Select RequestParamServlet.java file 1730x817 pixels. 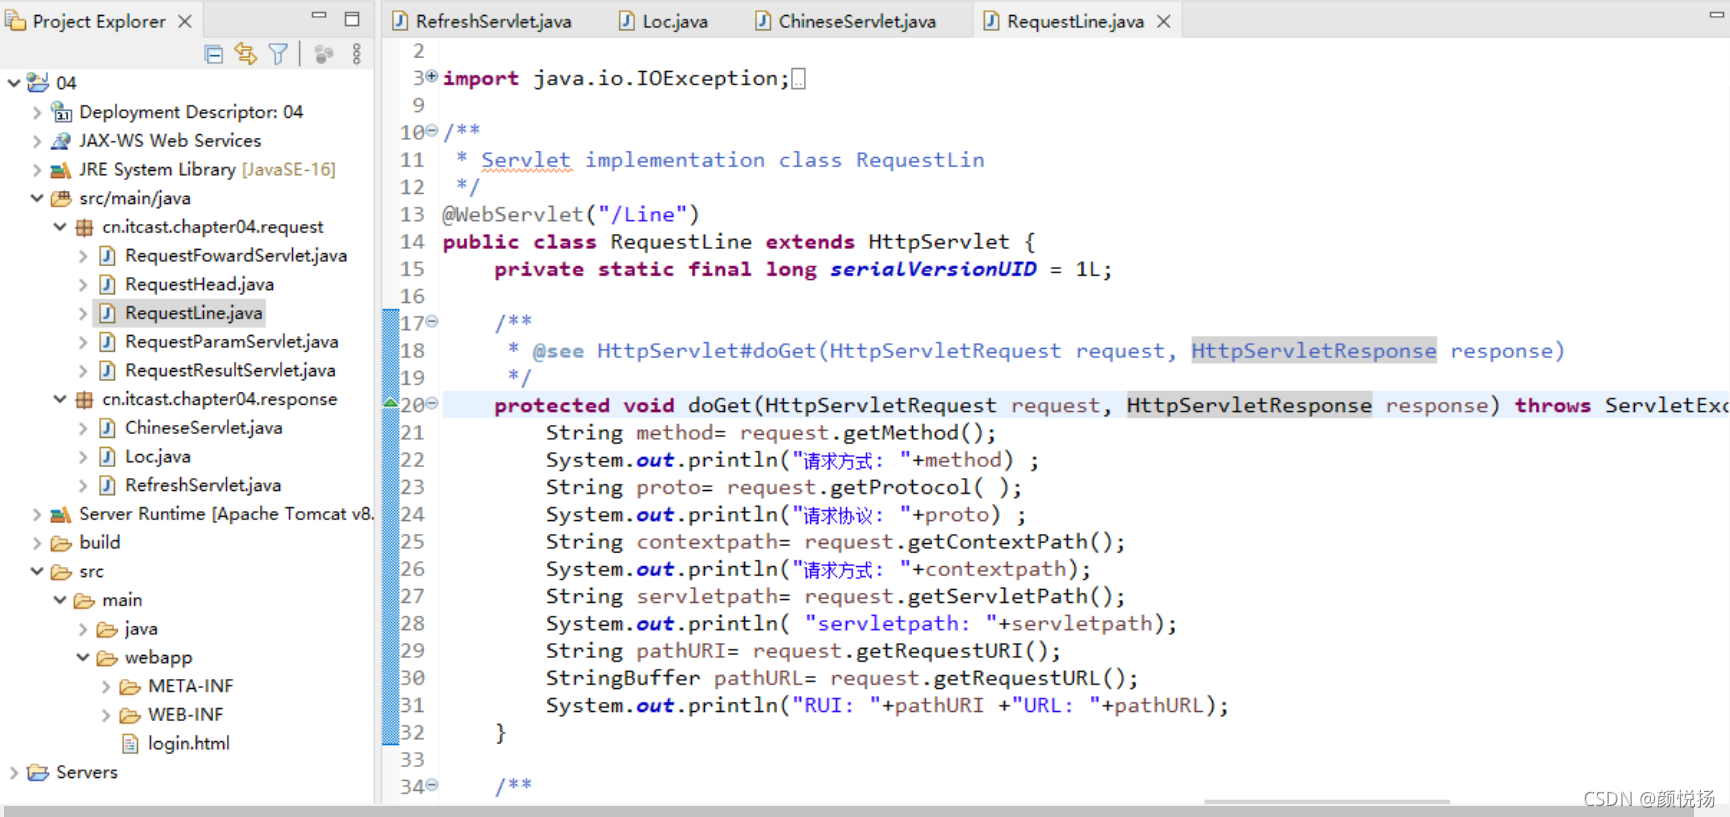pos(231,342)
